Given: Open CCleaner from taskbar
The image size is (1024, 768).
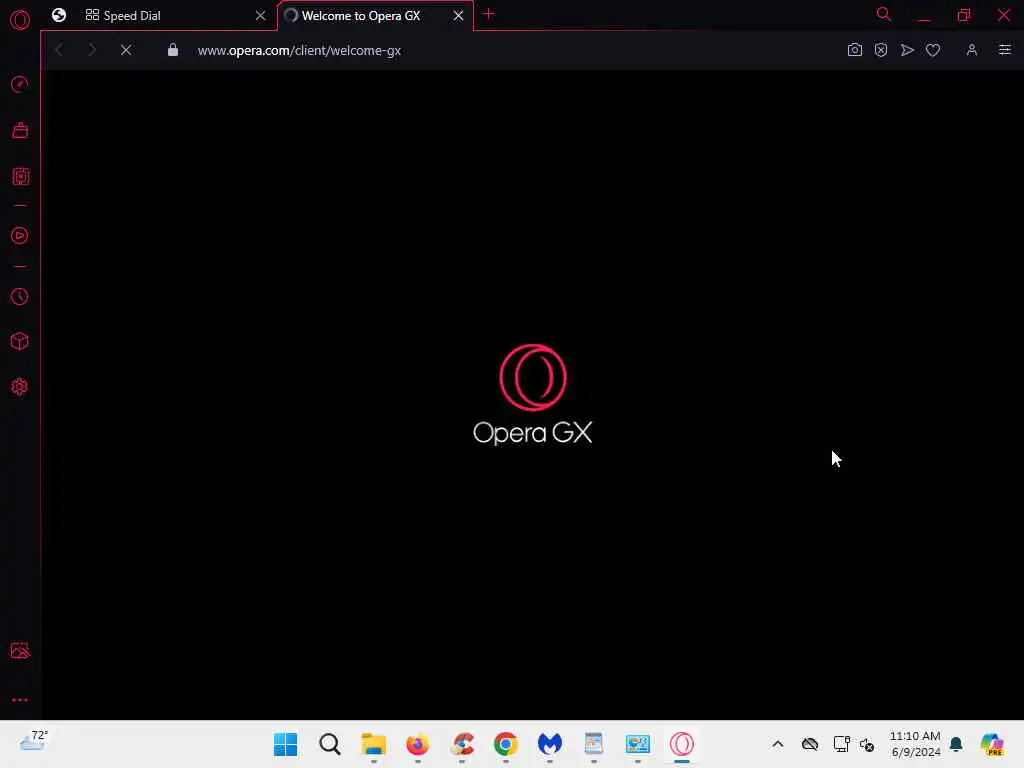Looking at the screenshot, I should 462,744.
